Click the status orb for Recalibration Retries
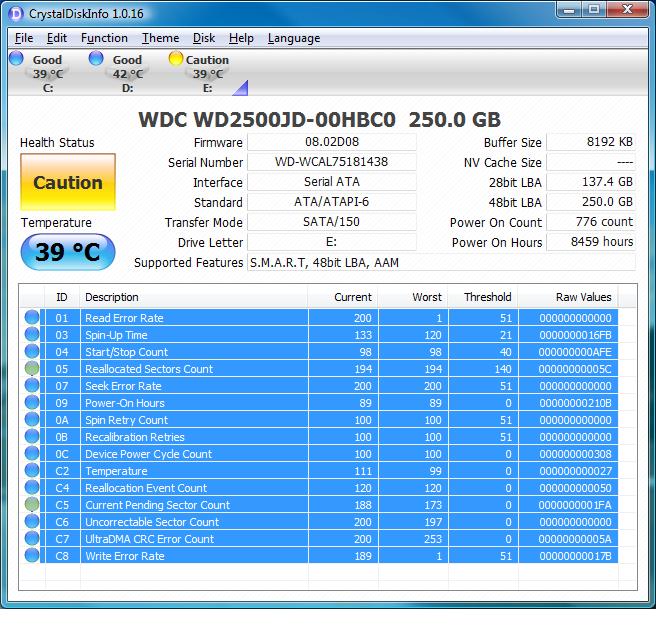This screenshot has width=656, height=625. [32, 437]
